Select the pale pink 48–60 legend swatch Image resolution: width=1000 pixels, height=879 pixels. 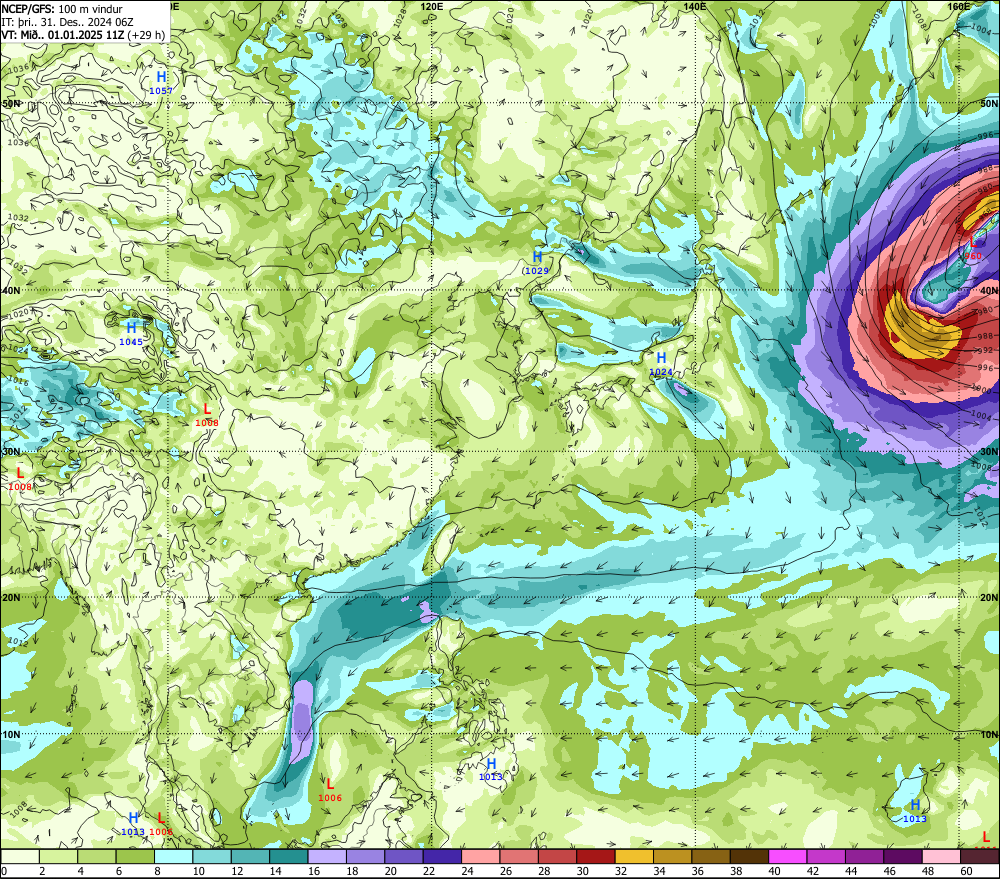click(941, 856)
